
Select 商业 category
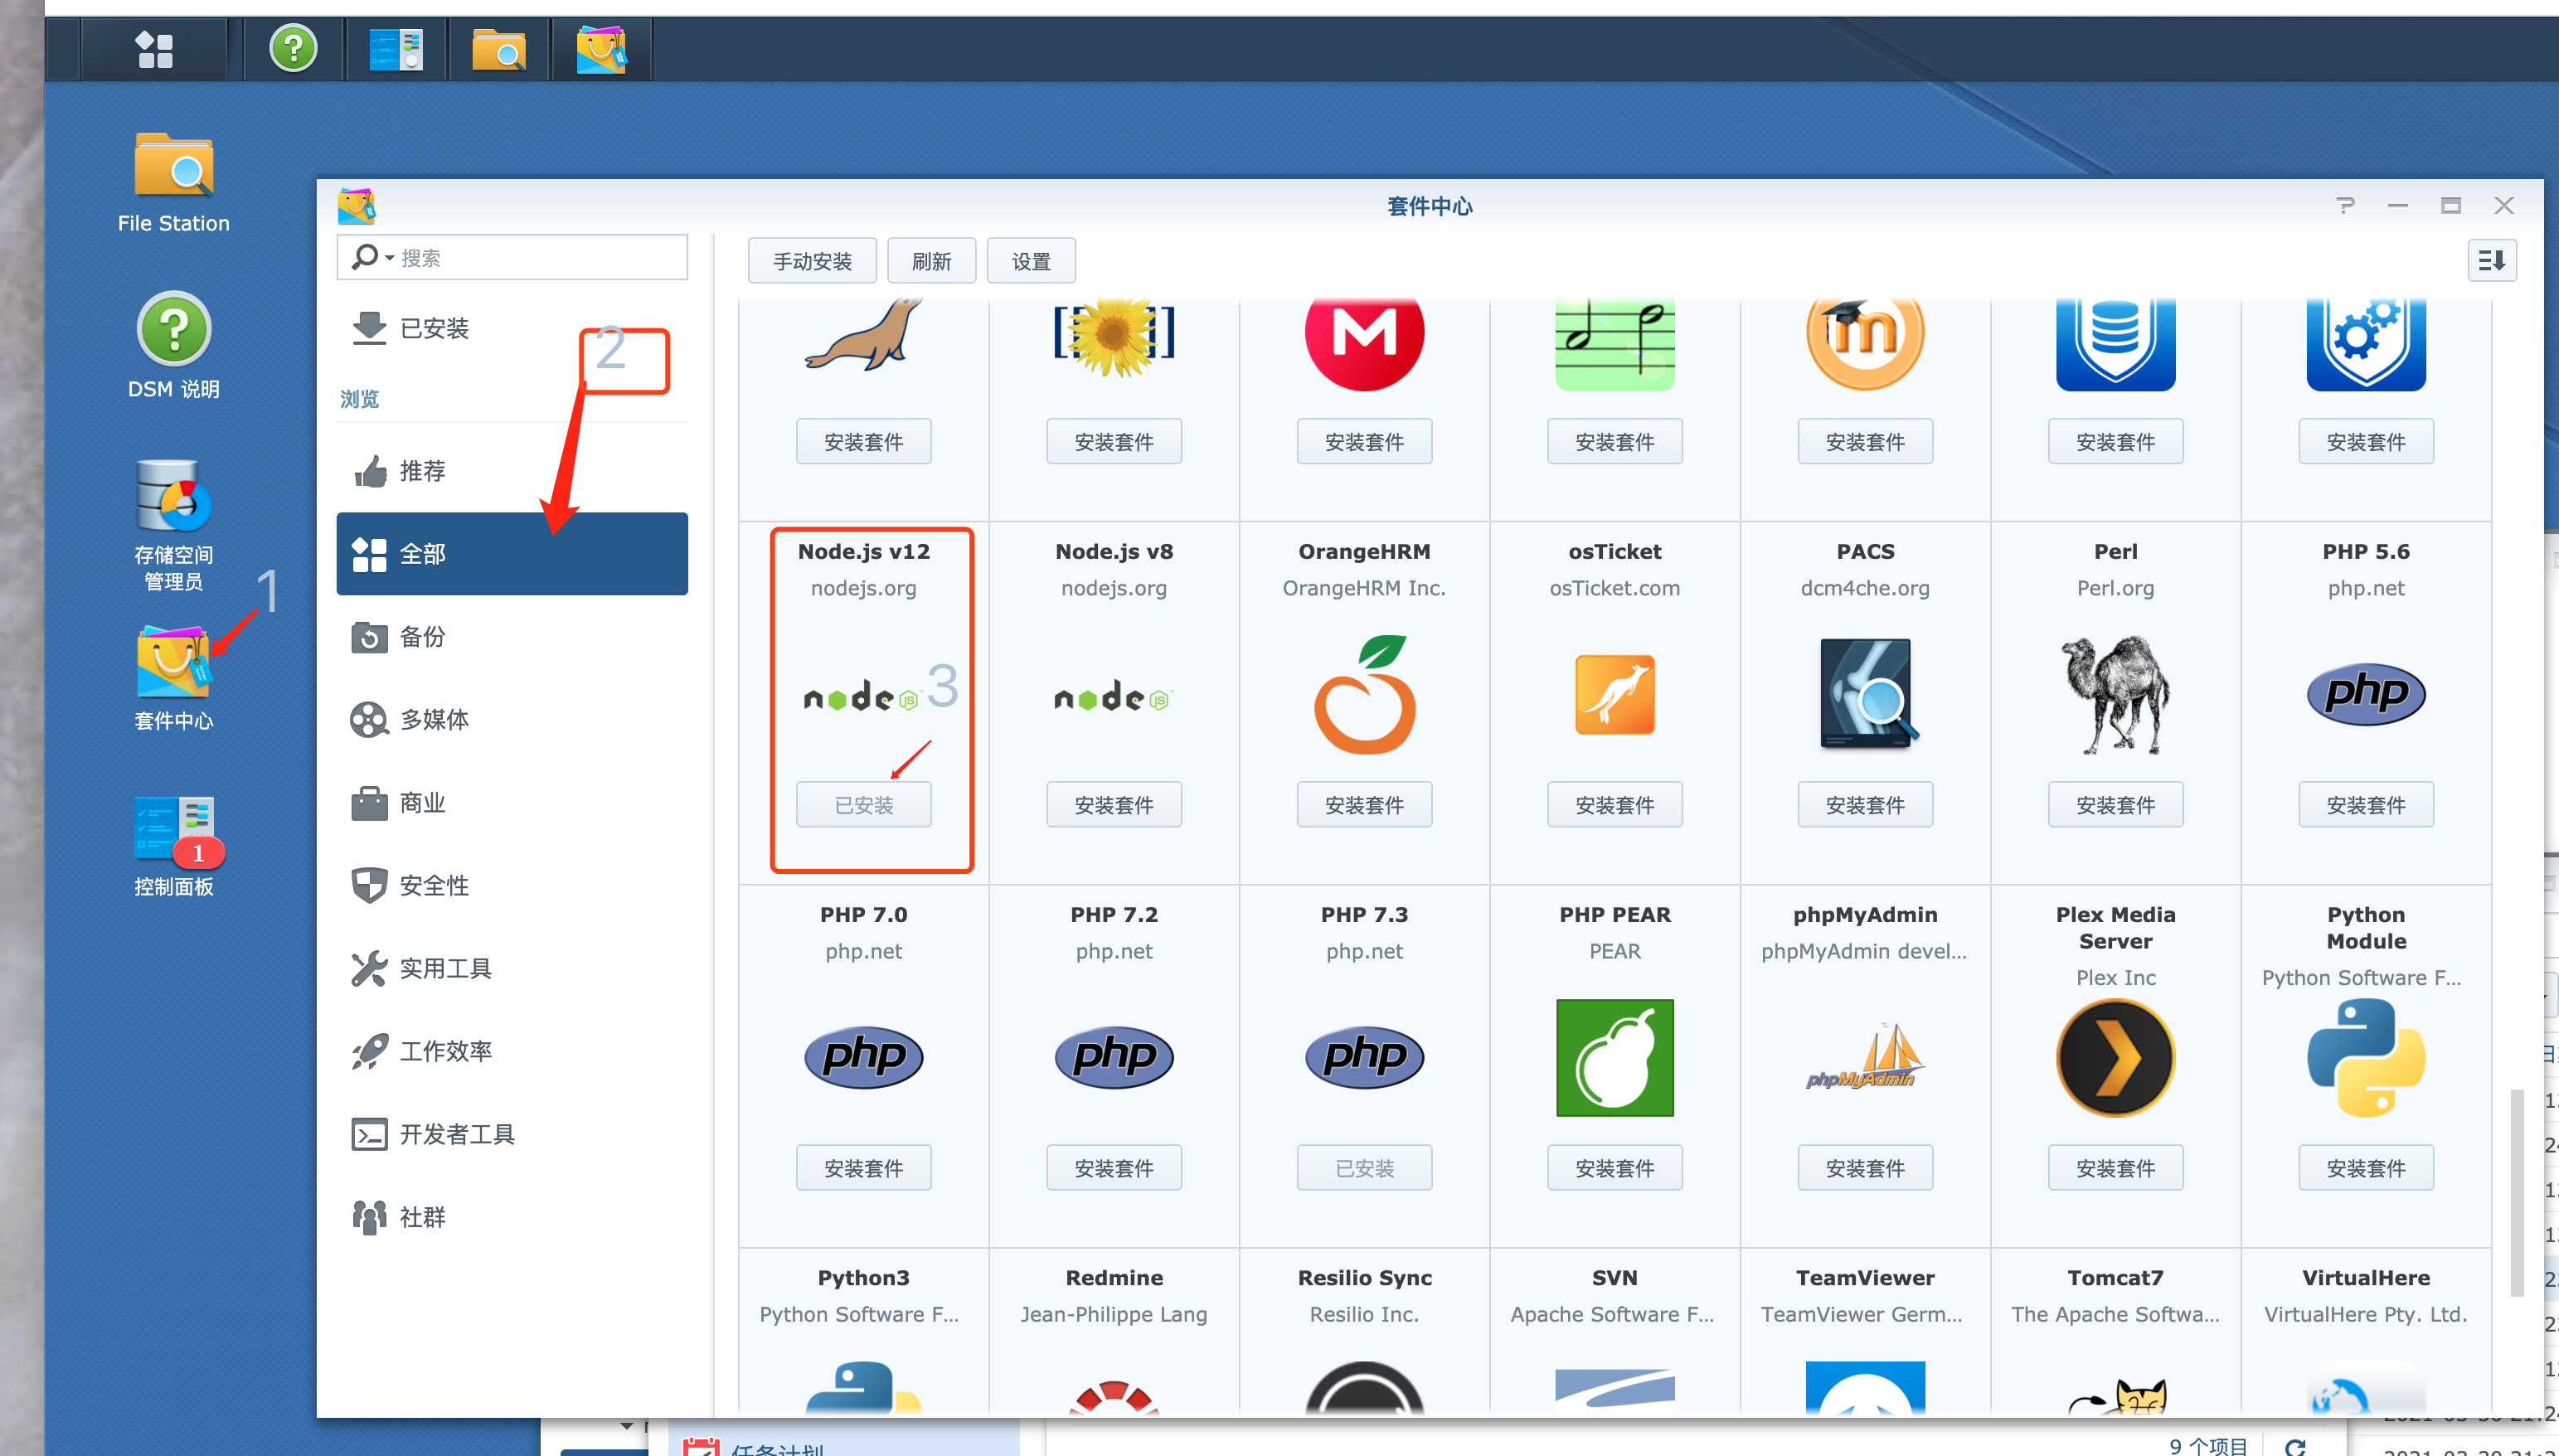point(512,803)
